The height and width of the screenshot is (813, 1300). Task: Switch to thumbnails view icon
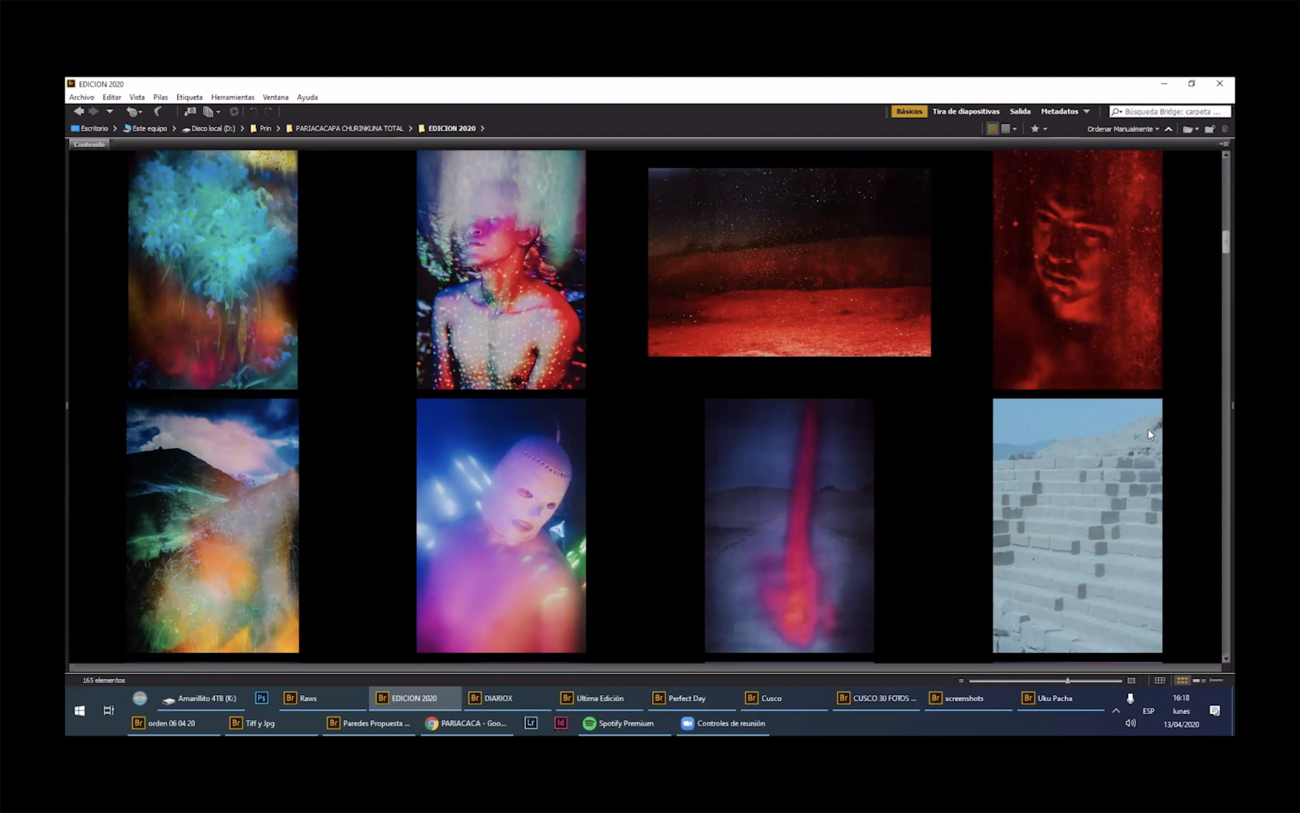point(1182,681)
